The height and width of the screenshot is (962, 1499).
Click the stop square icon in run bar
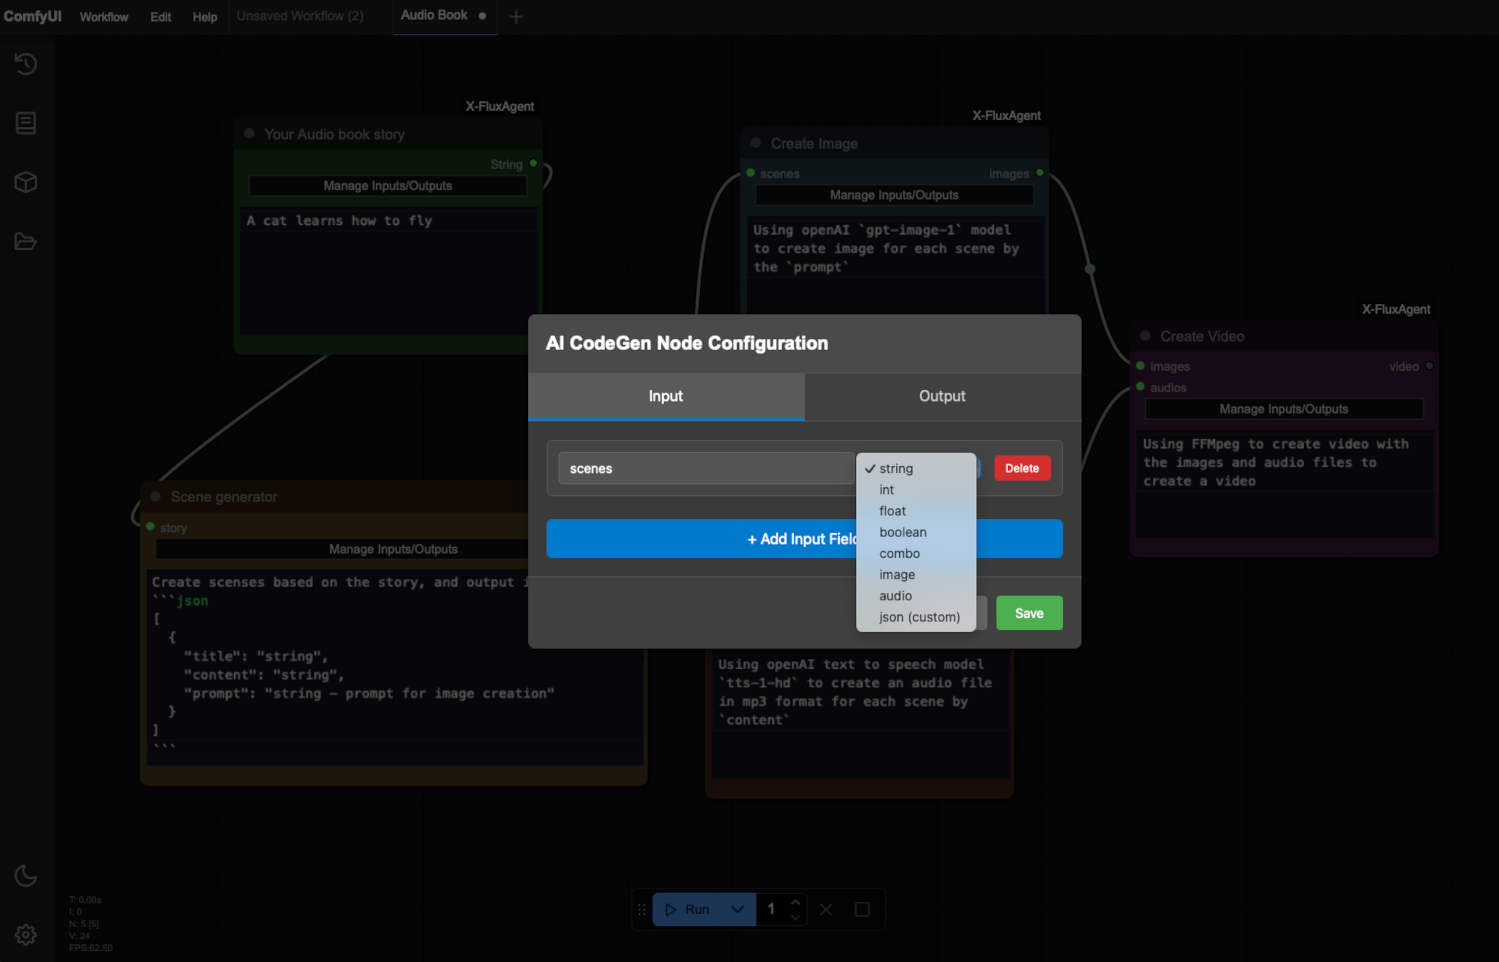pyautogui.click(x=862, y=909)
